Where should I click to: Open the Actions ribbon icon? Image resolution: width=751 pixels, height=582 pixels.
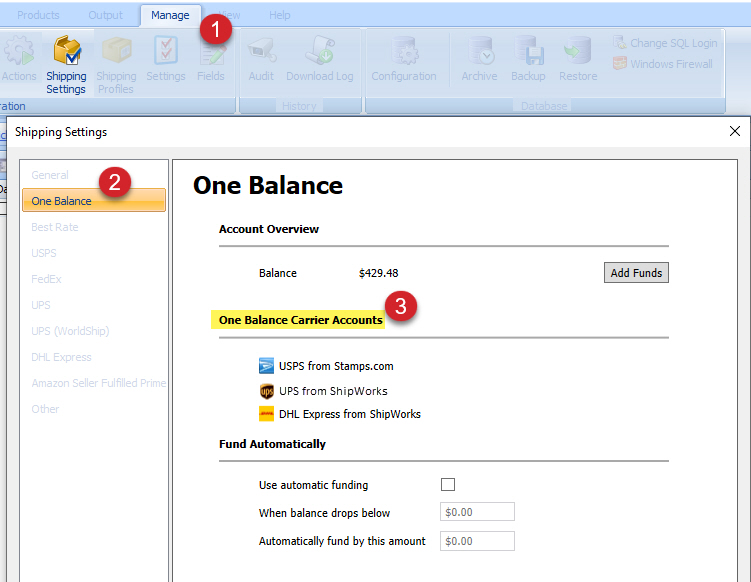(19, 58)
